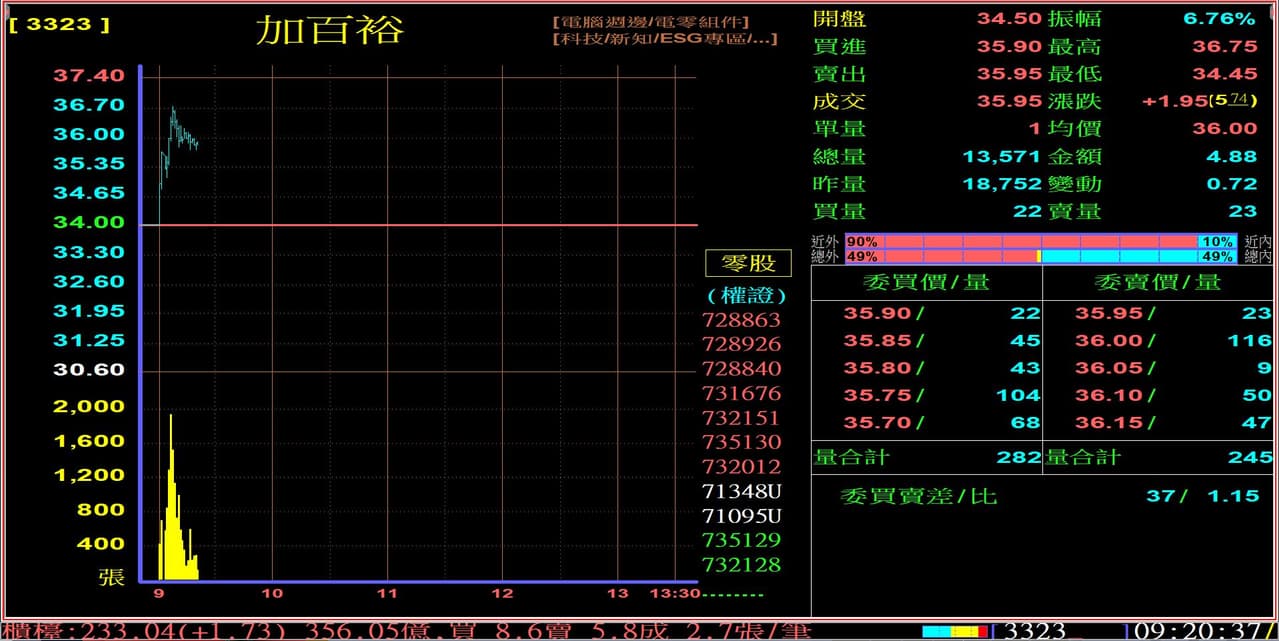
Task: Click the 3323 code input in status bar
Action: tap(1034, 631)
